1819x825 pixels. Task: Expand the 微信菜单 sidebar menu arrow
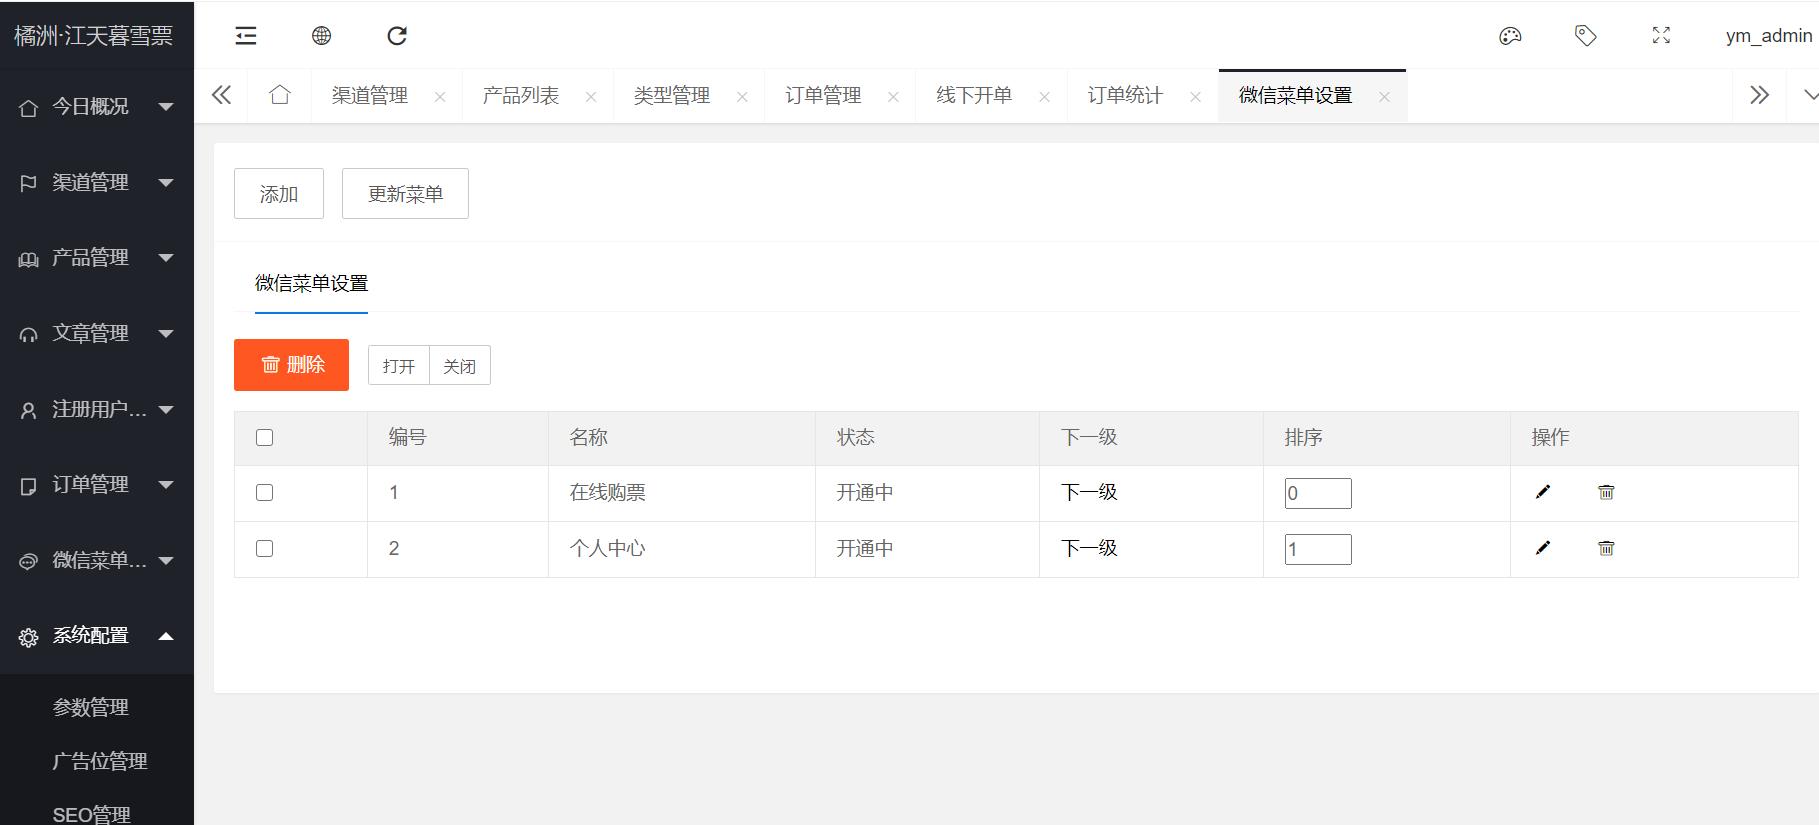(166, 560)
